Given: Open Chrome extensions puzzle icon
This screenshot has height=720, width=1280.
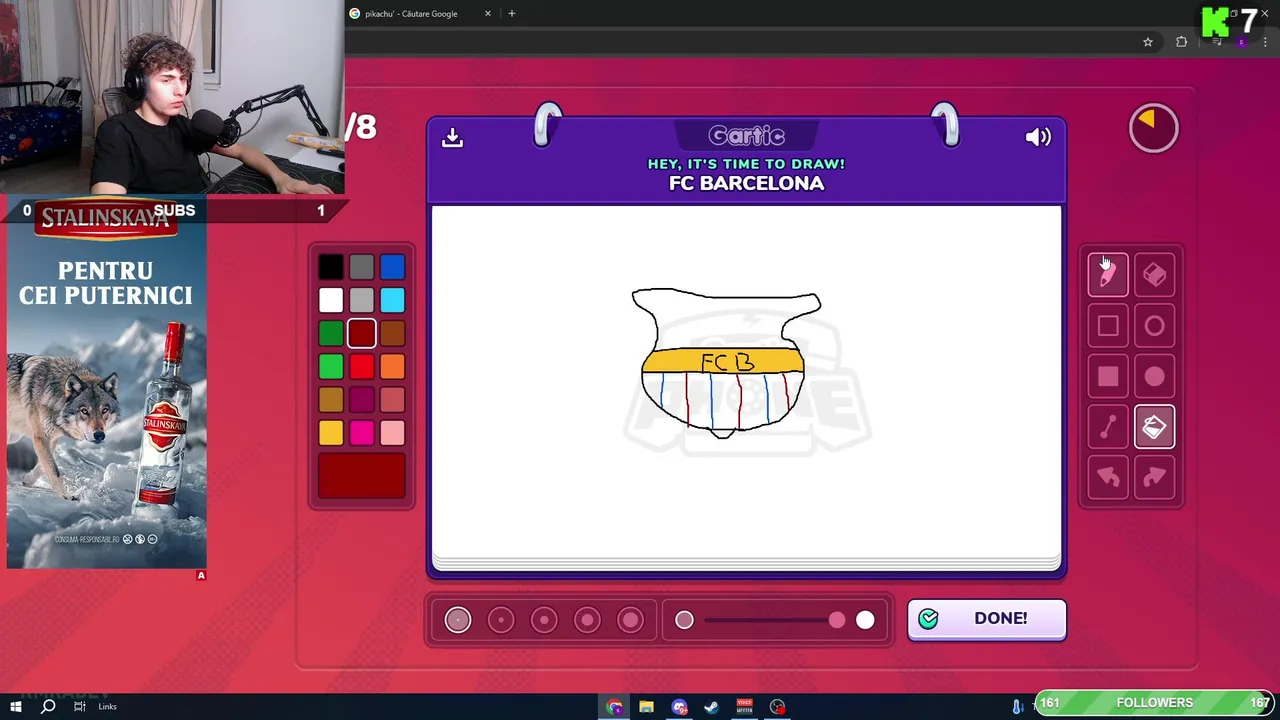Looking at the screenshot, I should (1182, 42).
